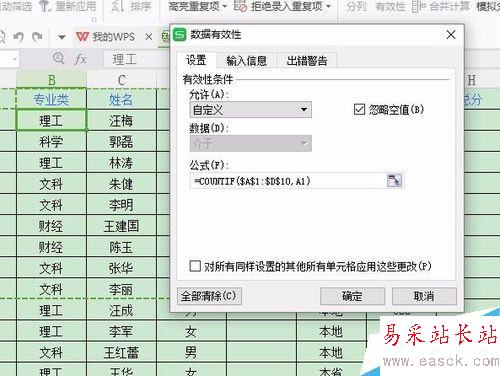Screen dimensions: 500x376
Task: Click the fx insert function icon
Action: (x=80, y=59)
